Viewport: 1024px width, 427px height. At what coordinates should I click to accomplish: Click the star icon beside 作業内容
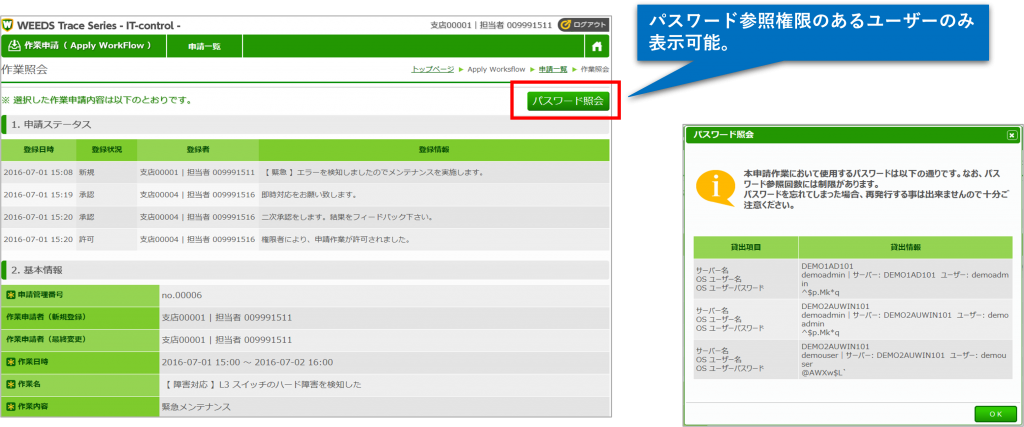pos(11,406)
